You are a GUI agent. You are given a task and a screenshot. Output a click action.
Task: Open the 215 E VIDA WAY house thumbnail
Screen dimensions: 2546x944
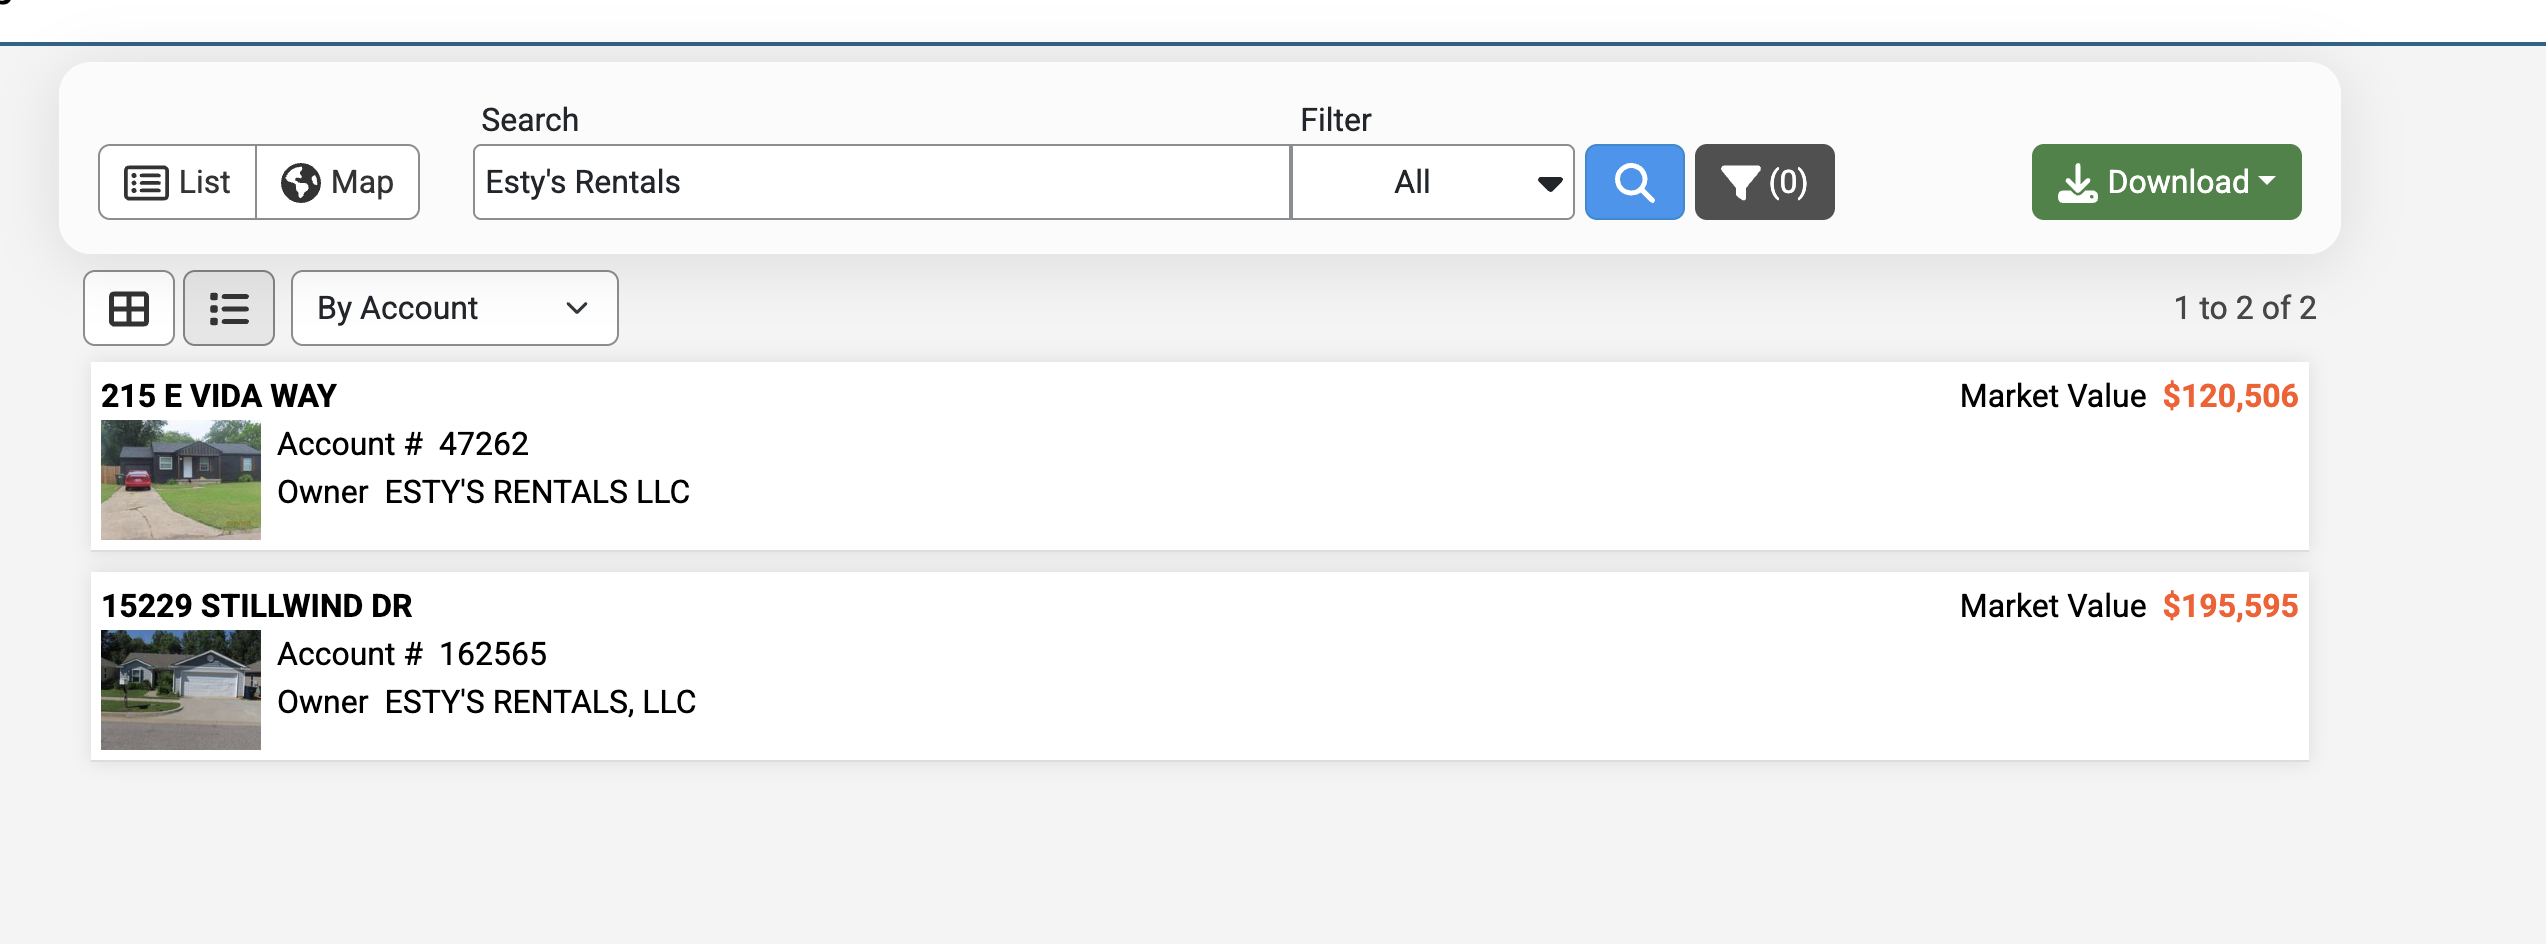point(181,480)
